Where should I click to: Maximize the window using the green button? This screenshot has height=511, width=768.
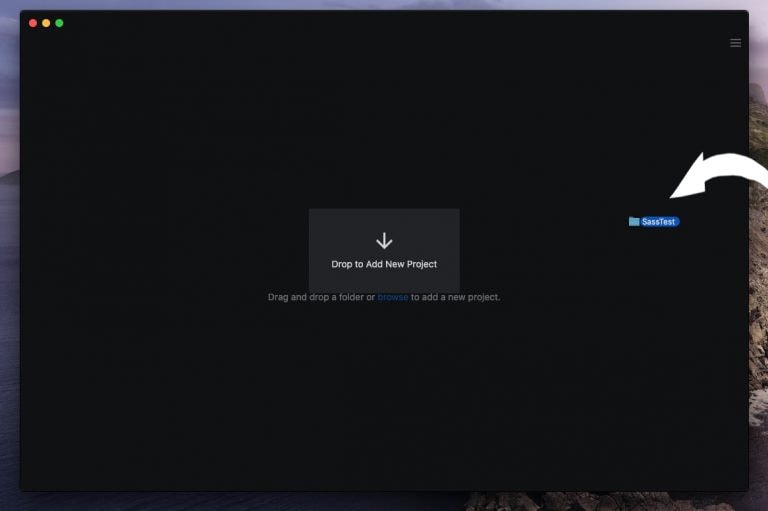[x=59, y=23]
